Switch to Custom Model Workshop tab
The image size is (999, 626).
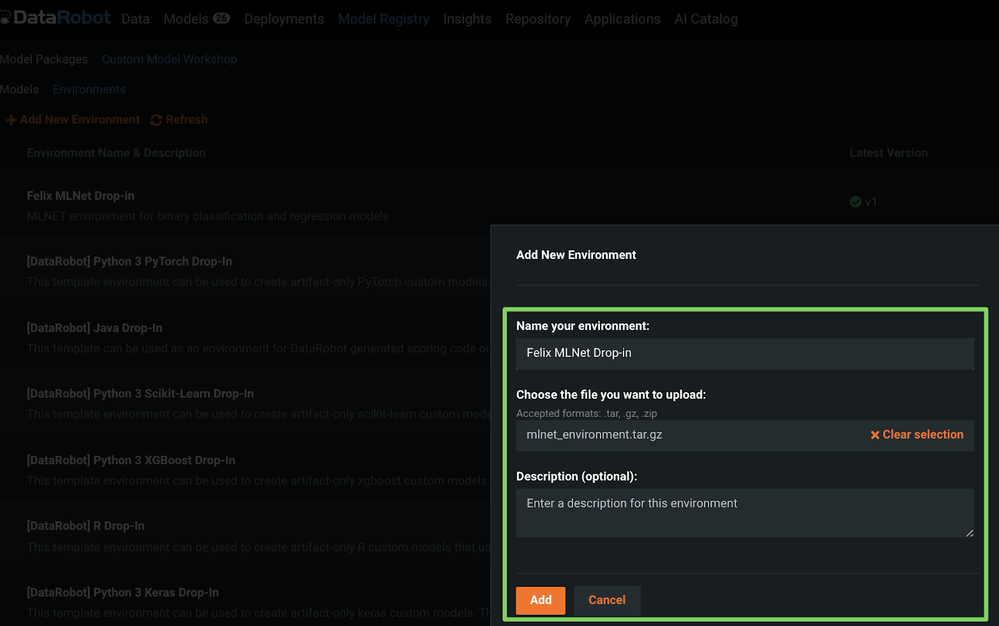point(169,59)
